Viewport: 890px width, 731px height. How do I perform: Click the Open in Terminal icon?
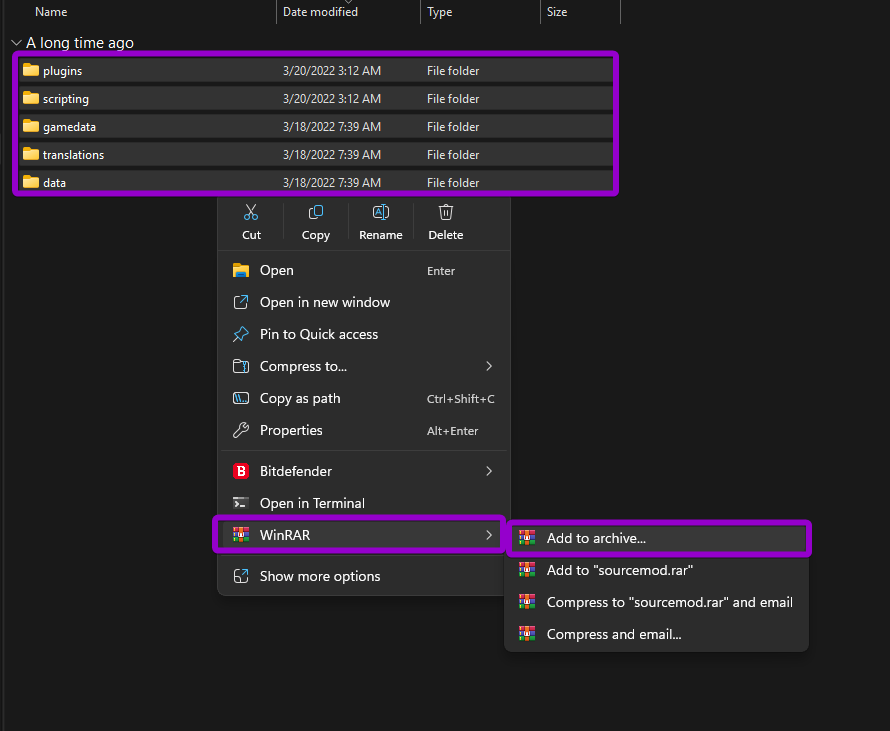click(x=241, y=502)
